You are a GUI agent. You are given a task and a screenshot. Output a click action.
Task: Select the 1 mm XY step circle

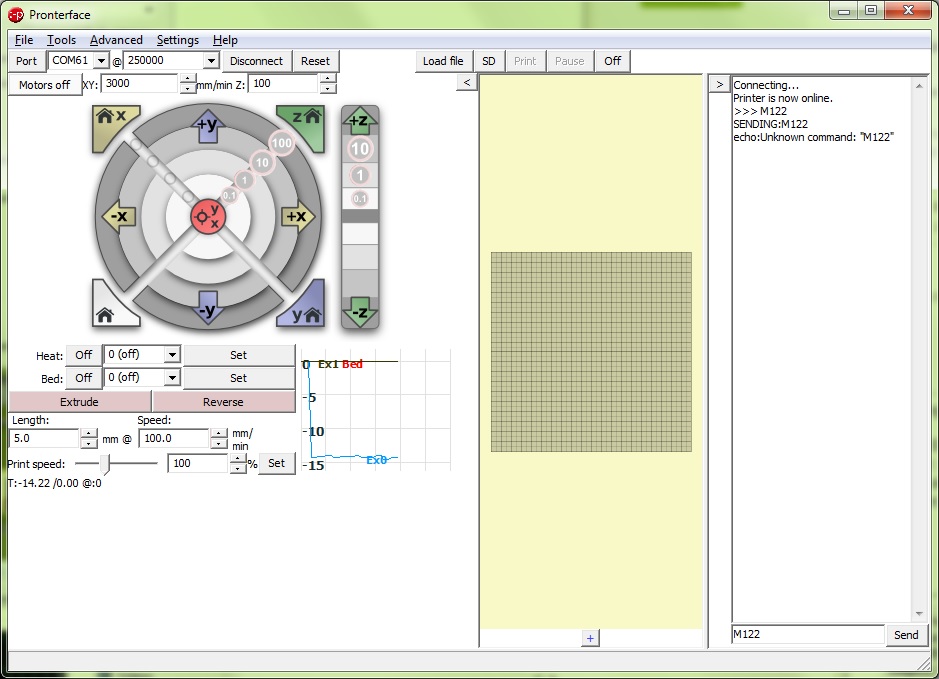click(x=244, y=180)
